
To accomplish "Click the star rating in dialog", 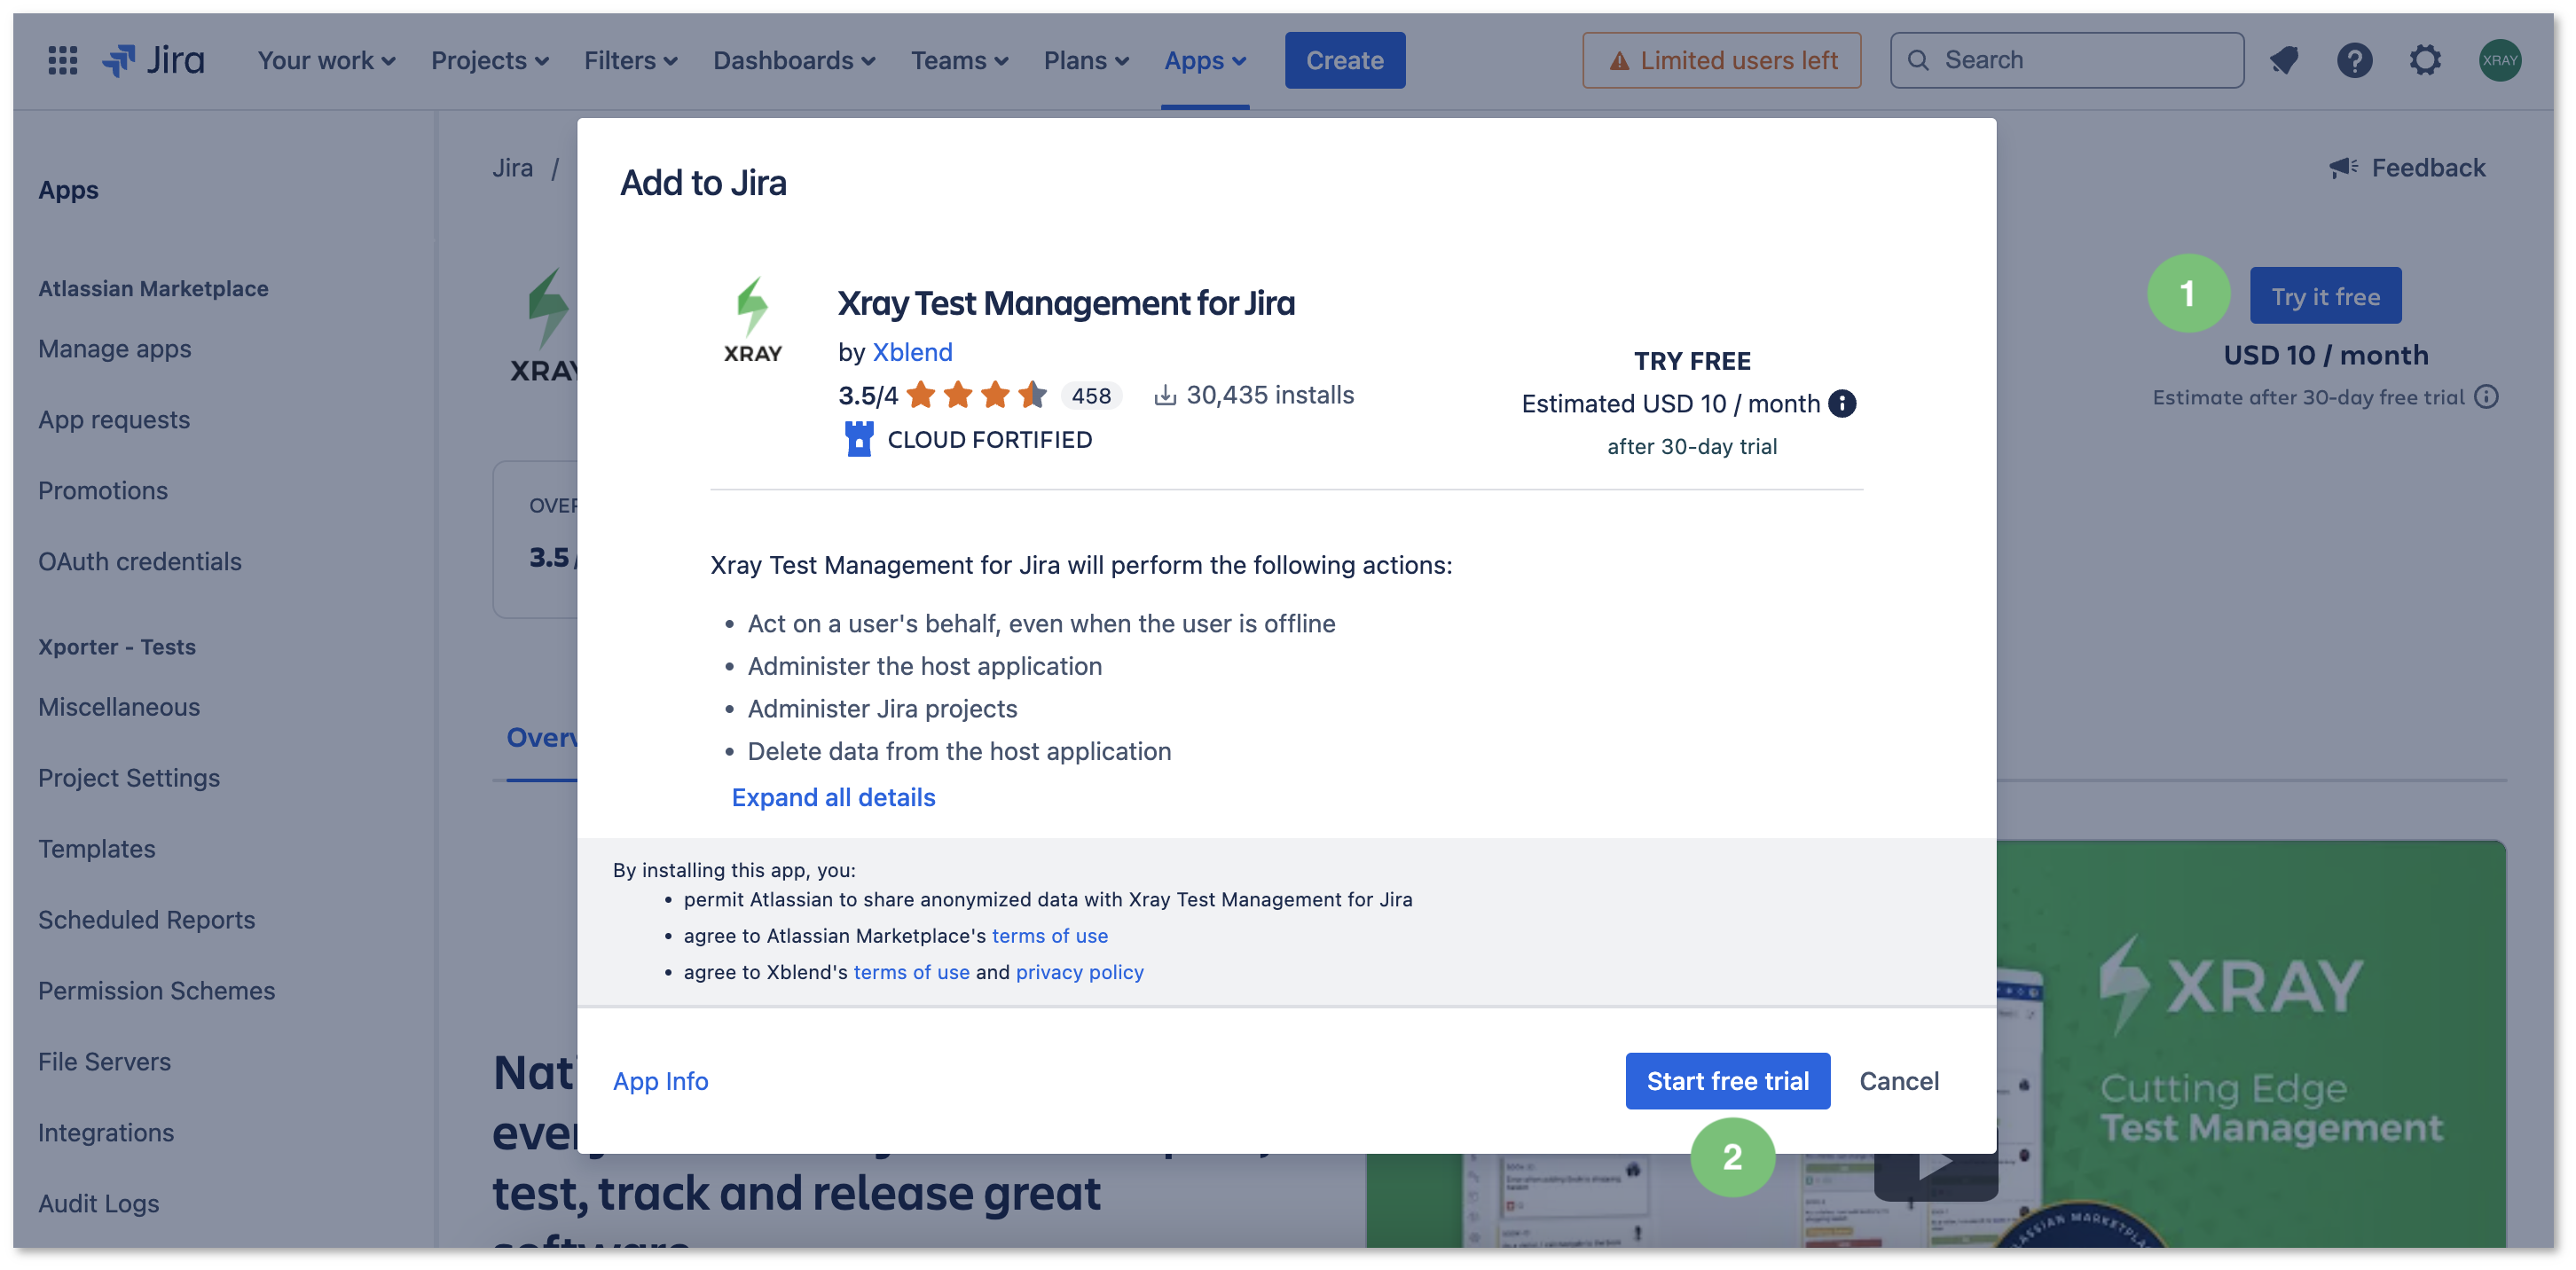I will point(977,395).
